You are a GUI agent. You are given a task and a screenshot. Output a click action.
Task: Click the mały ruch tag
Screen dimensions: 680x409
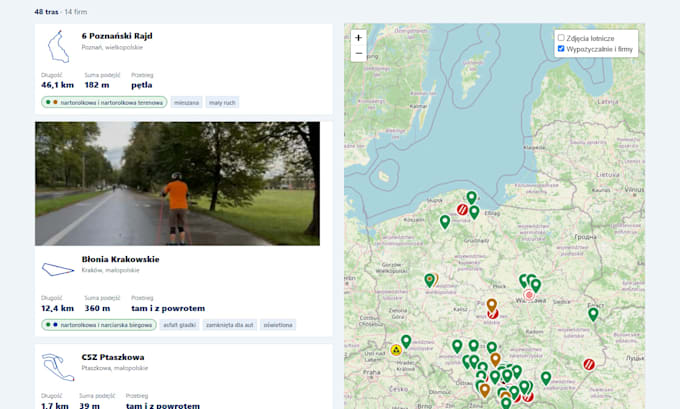click(x=222, y=102)
